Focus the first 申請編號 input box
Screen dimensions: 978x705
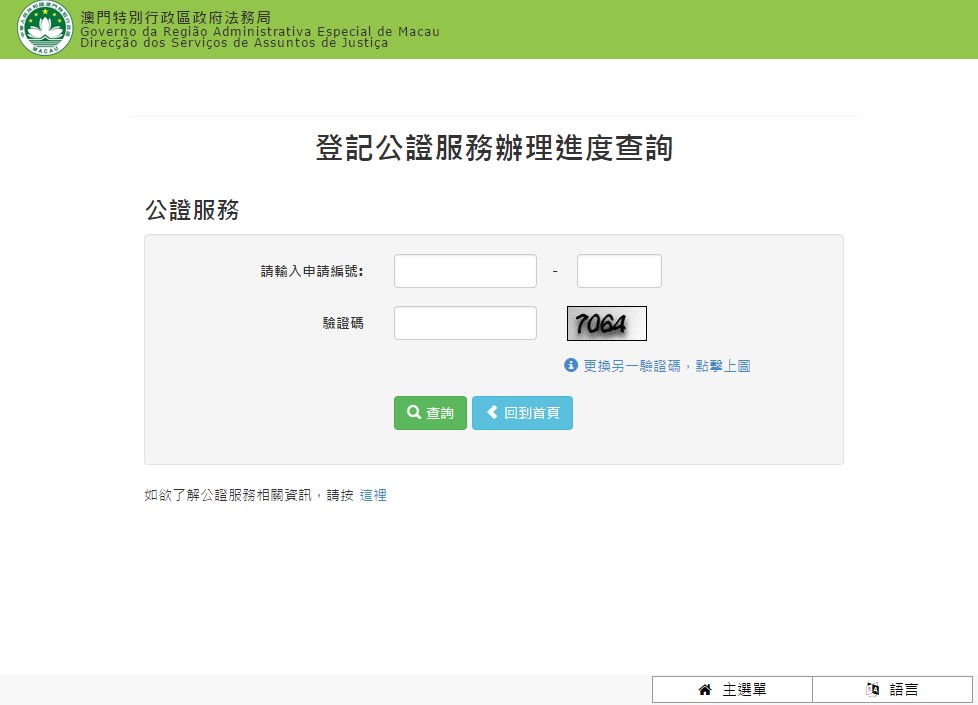tap(465, 271)
